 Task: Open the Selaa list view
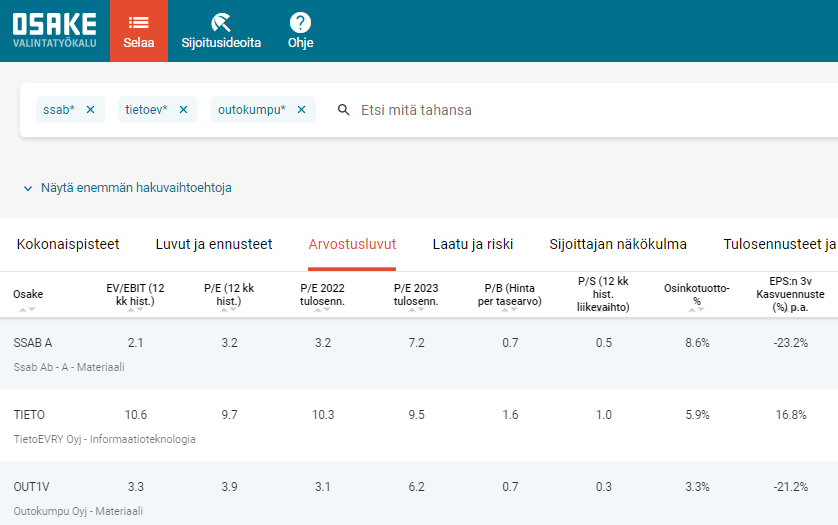138,31
